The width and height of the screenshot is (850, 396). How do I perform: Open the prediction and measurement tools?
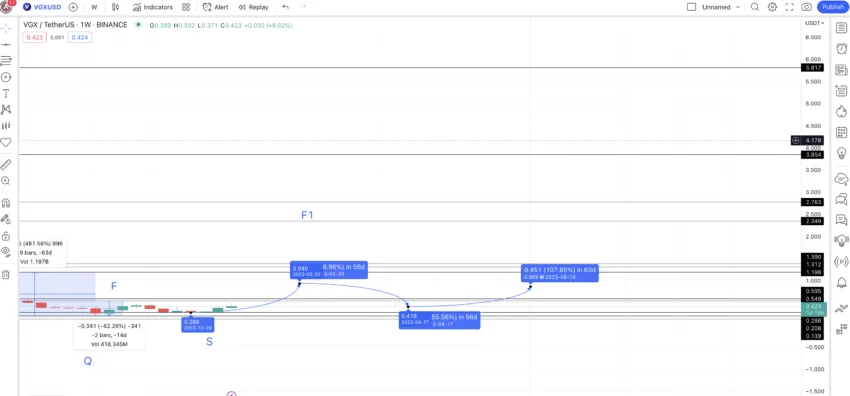(6, 126)
